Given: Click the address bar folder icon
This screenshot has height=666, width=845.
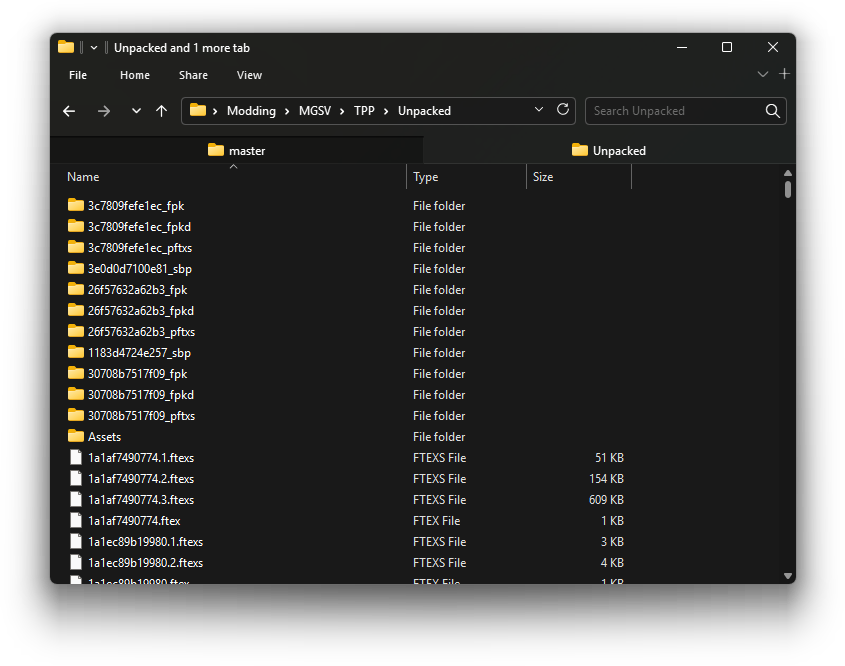Looking at the screenshot, I should (x=198, y=110).
